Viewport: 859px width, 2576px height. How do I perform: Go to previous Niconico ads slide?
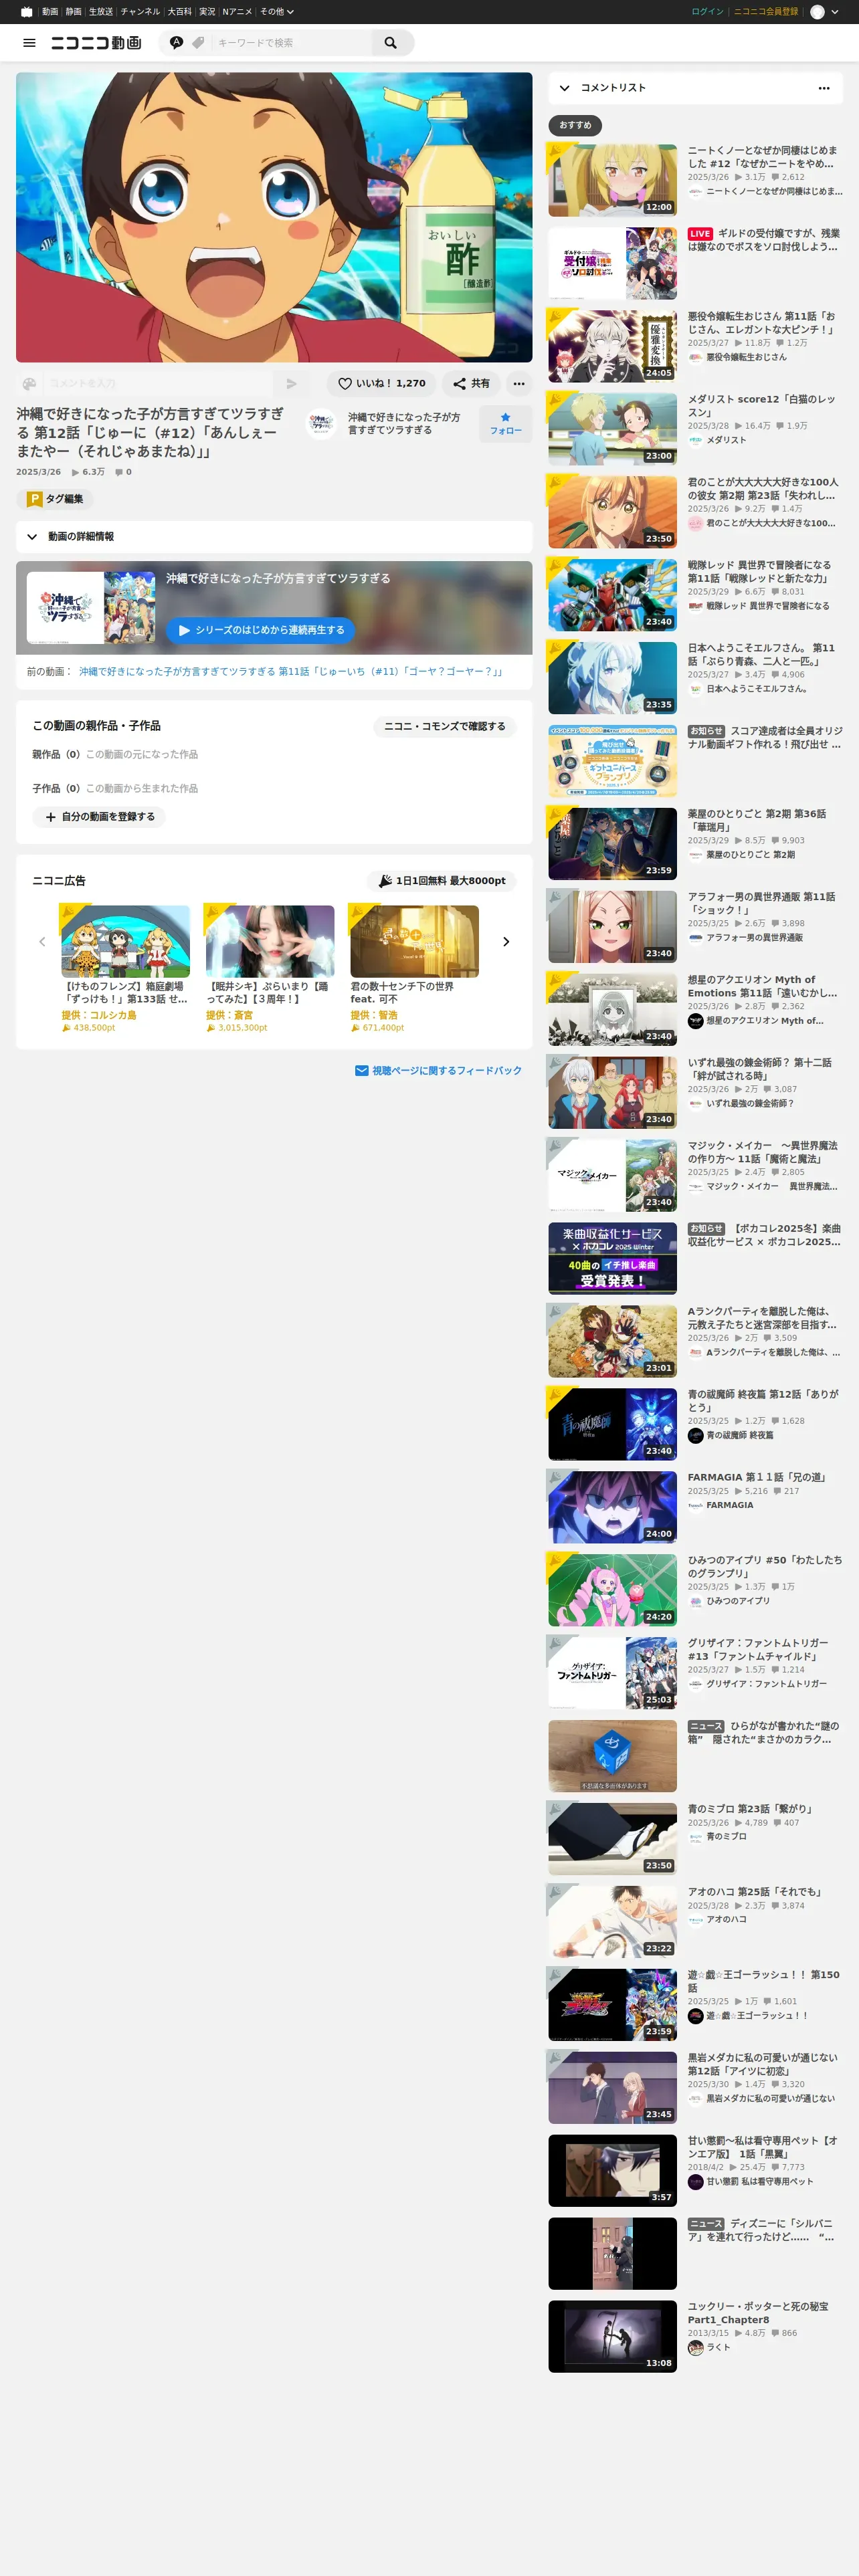[x=42, y=941]
